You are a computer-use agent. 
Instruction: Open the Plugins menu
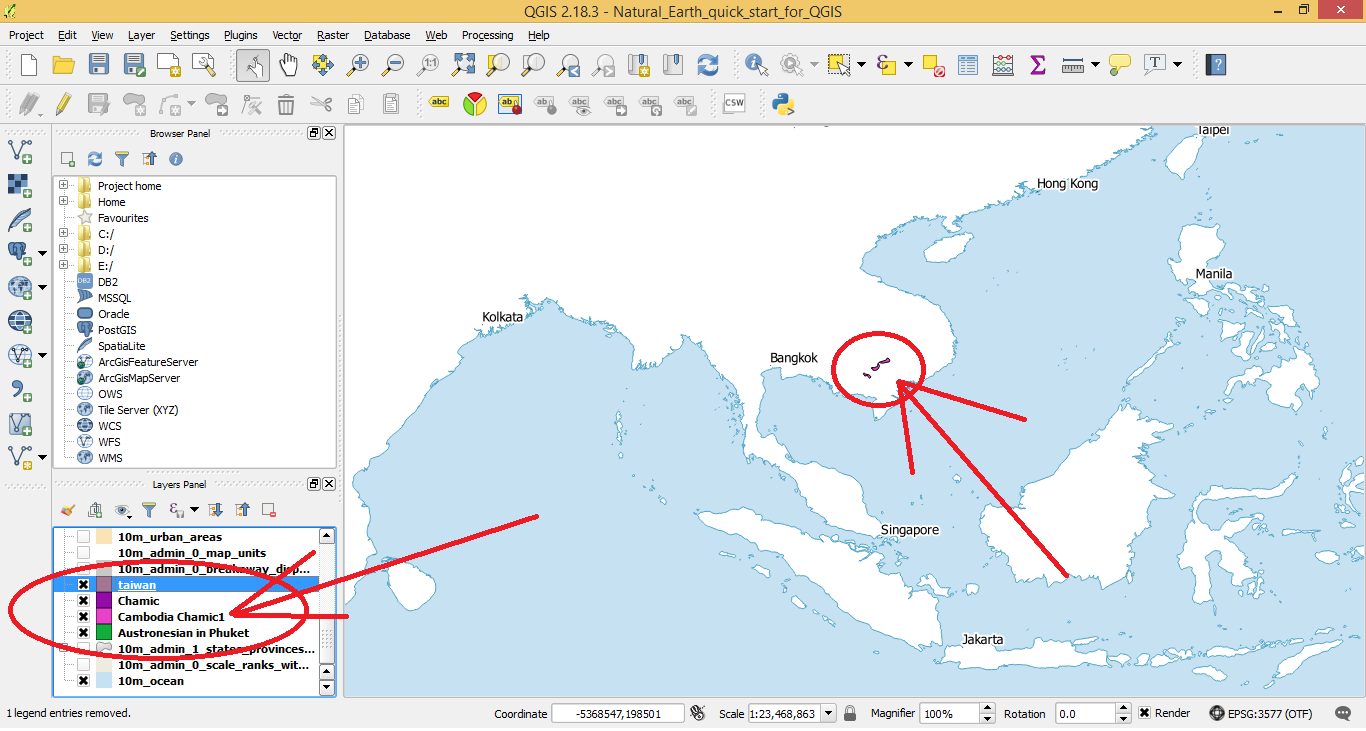[240, 35]
